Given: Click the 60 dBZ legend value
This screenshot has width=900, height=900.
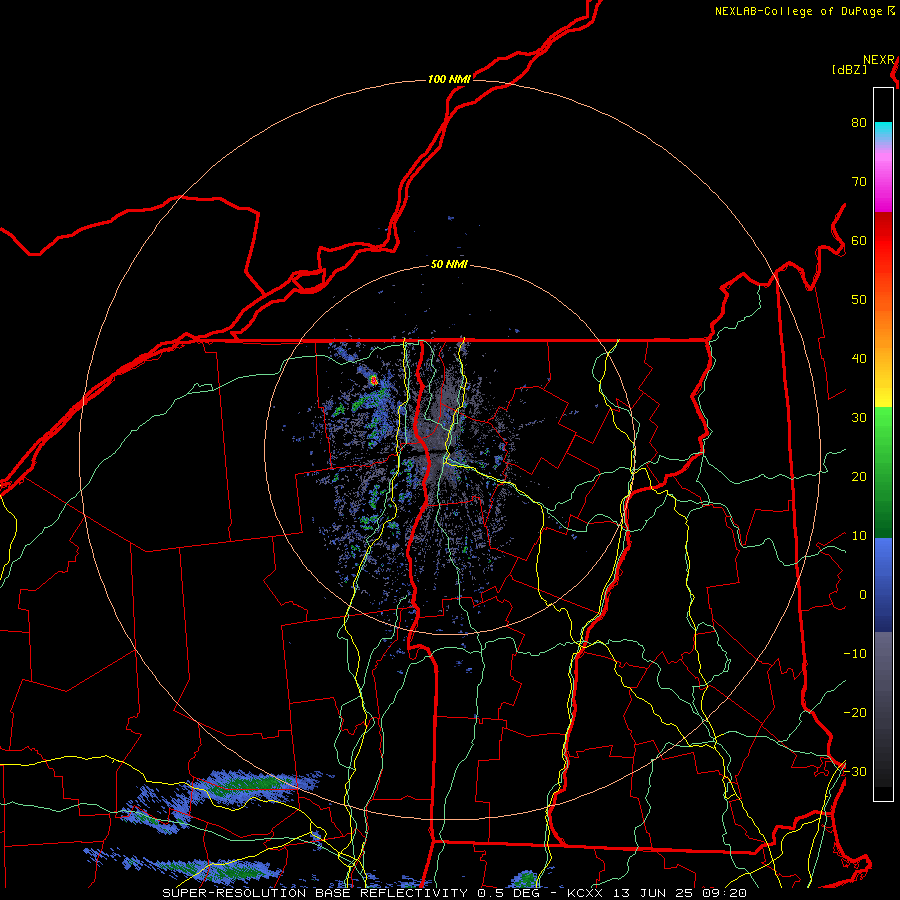Looking at the screenshot, I should (859, 240).
